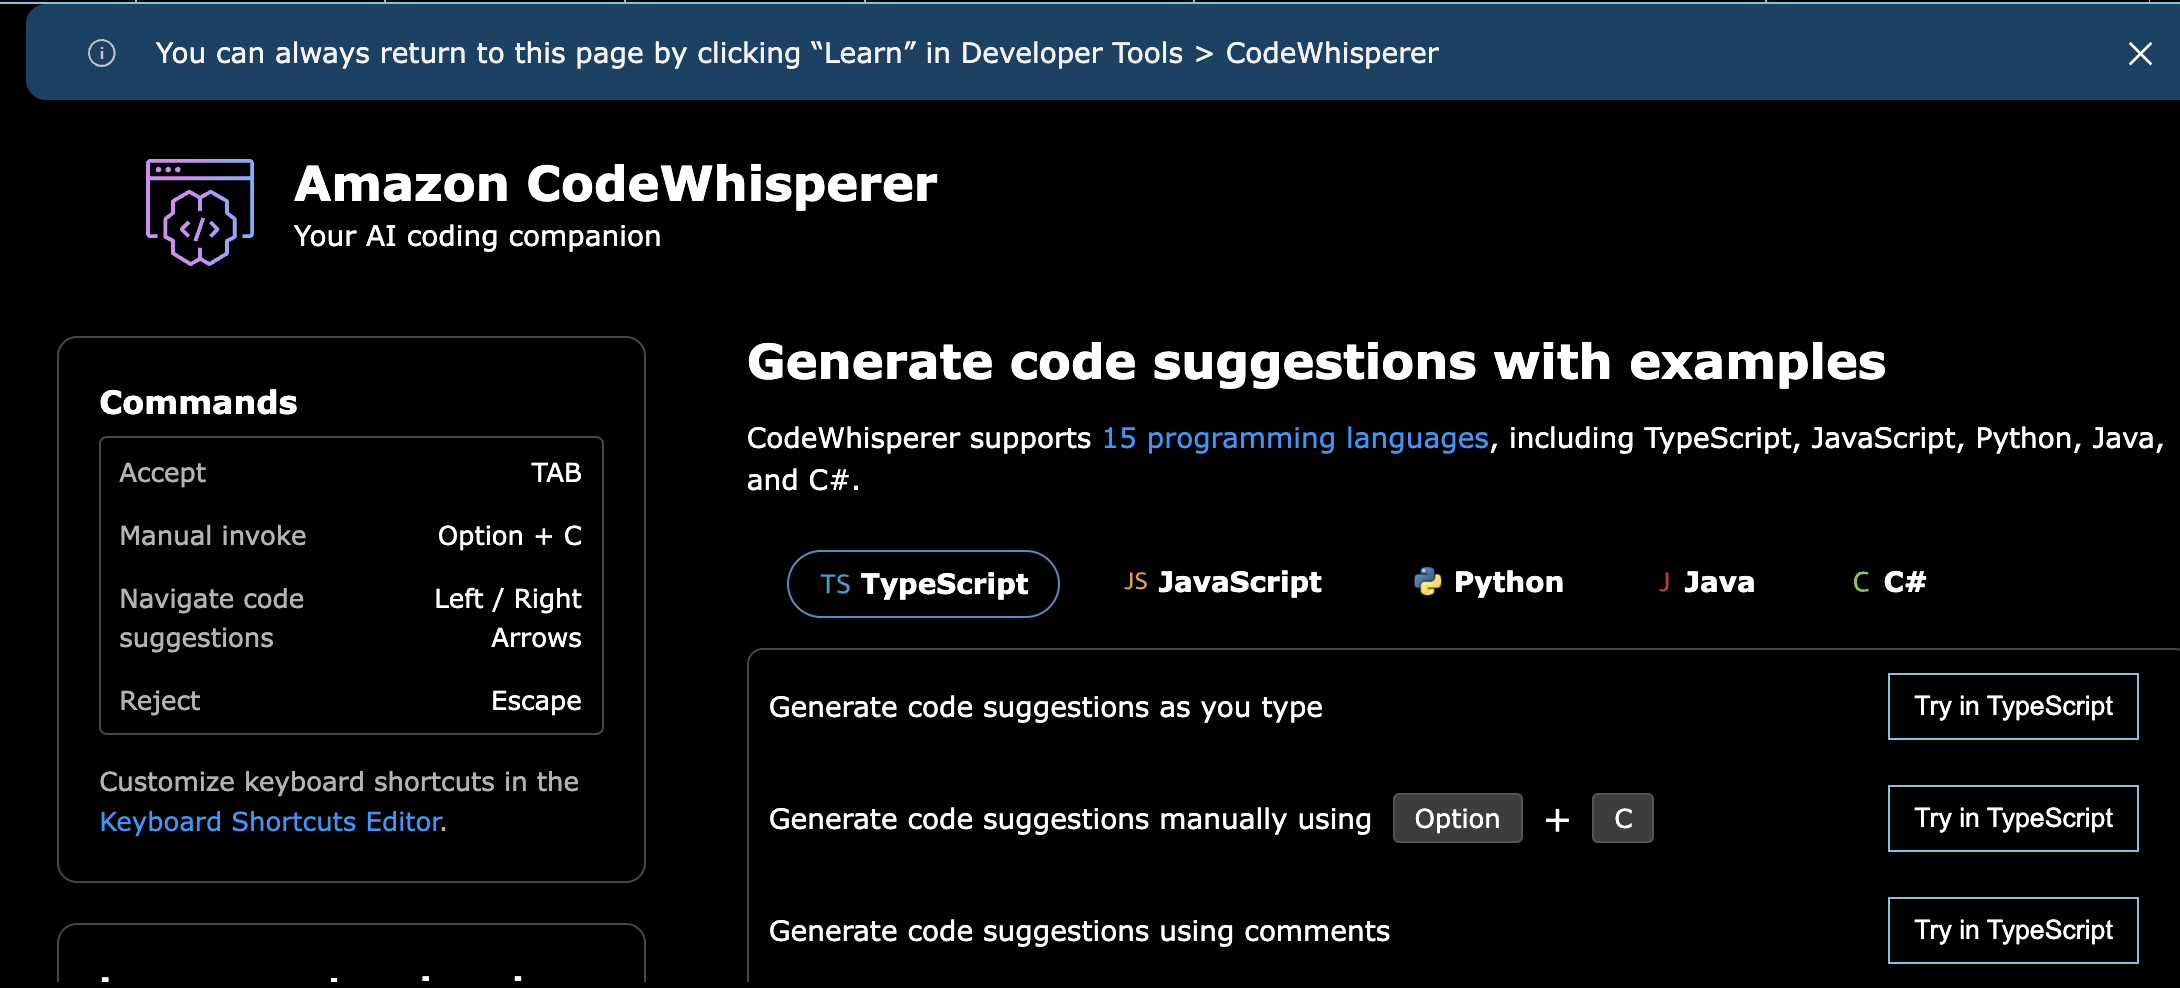The width and height of the screenshot is (2180, 988).
Task: Try in TypeScript for manual code suggestions
Action: click(x=2012, y=819)
